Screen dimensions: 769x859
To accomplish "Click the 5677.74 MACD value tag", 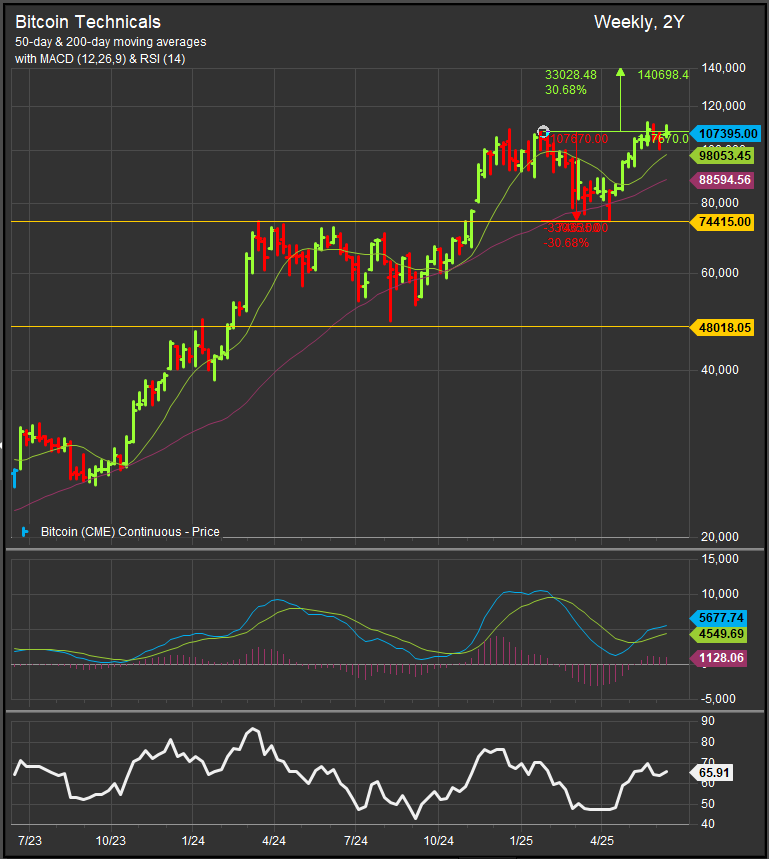I will 719,618.
